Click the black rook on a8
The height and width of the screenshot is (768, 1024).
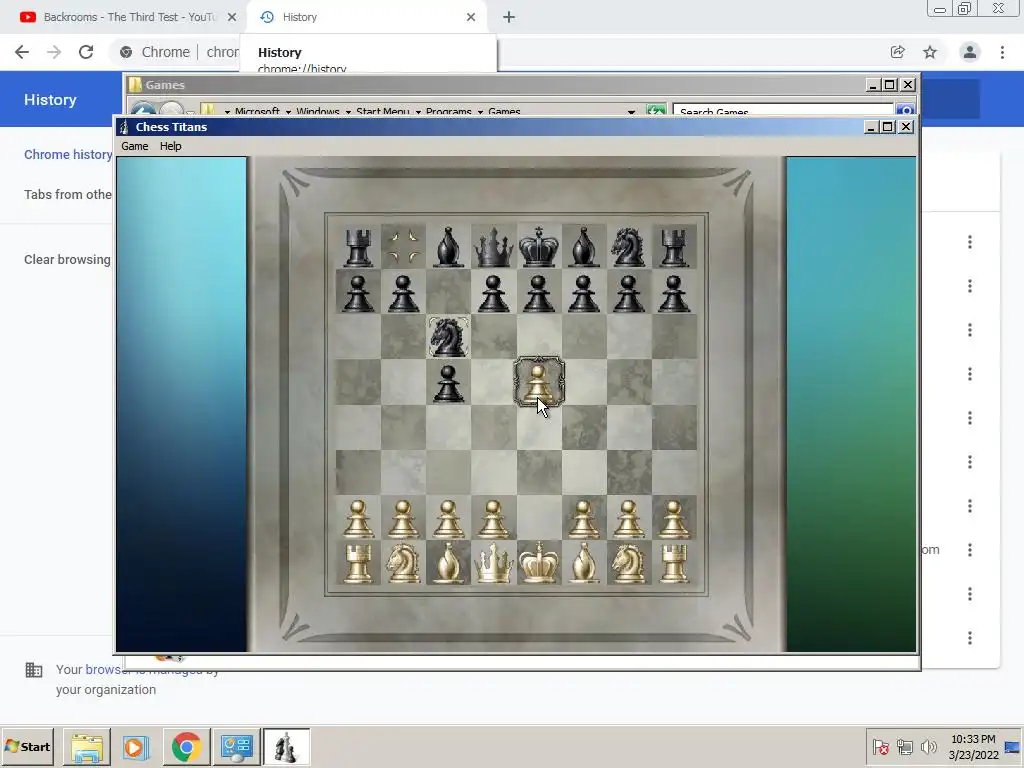point(358,247)
